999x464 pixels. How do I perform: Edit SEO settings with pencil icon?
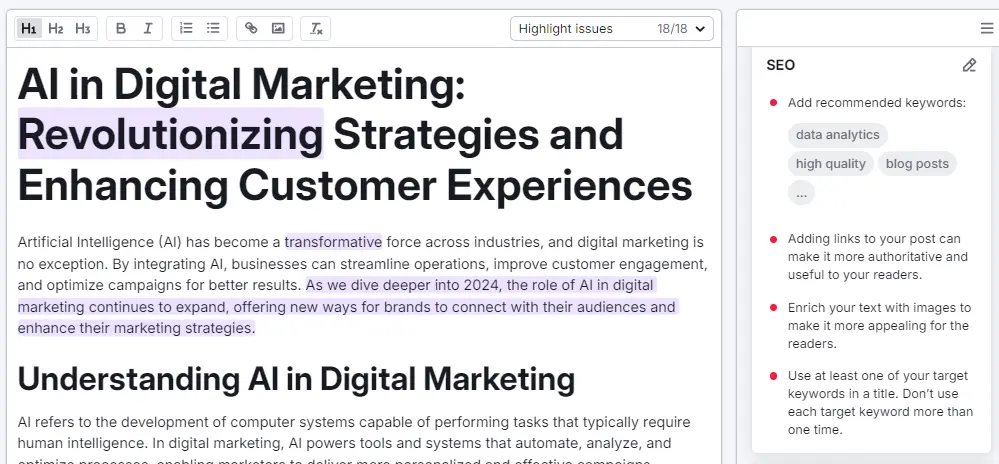pos(968,66)
